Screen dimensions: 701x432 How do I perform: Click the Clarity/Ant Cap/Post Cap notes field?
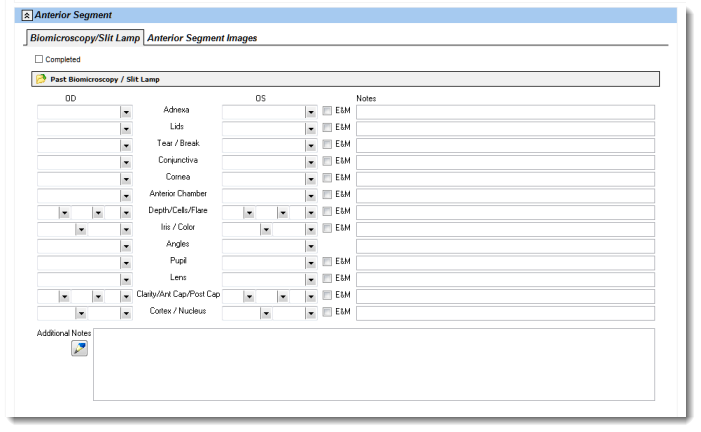pyautogui.click(x=506, y=296)
